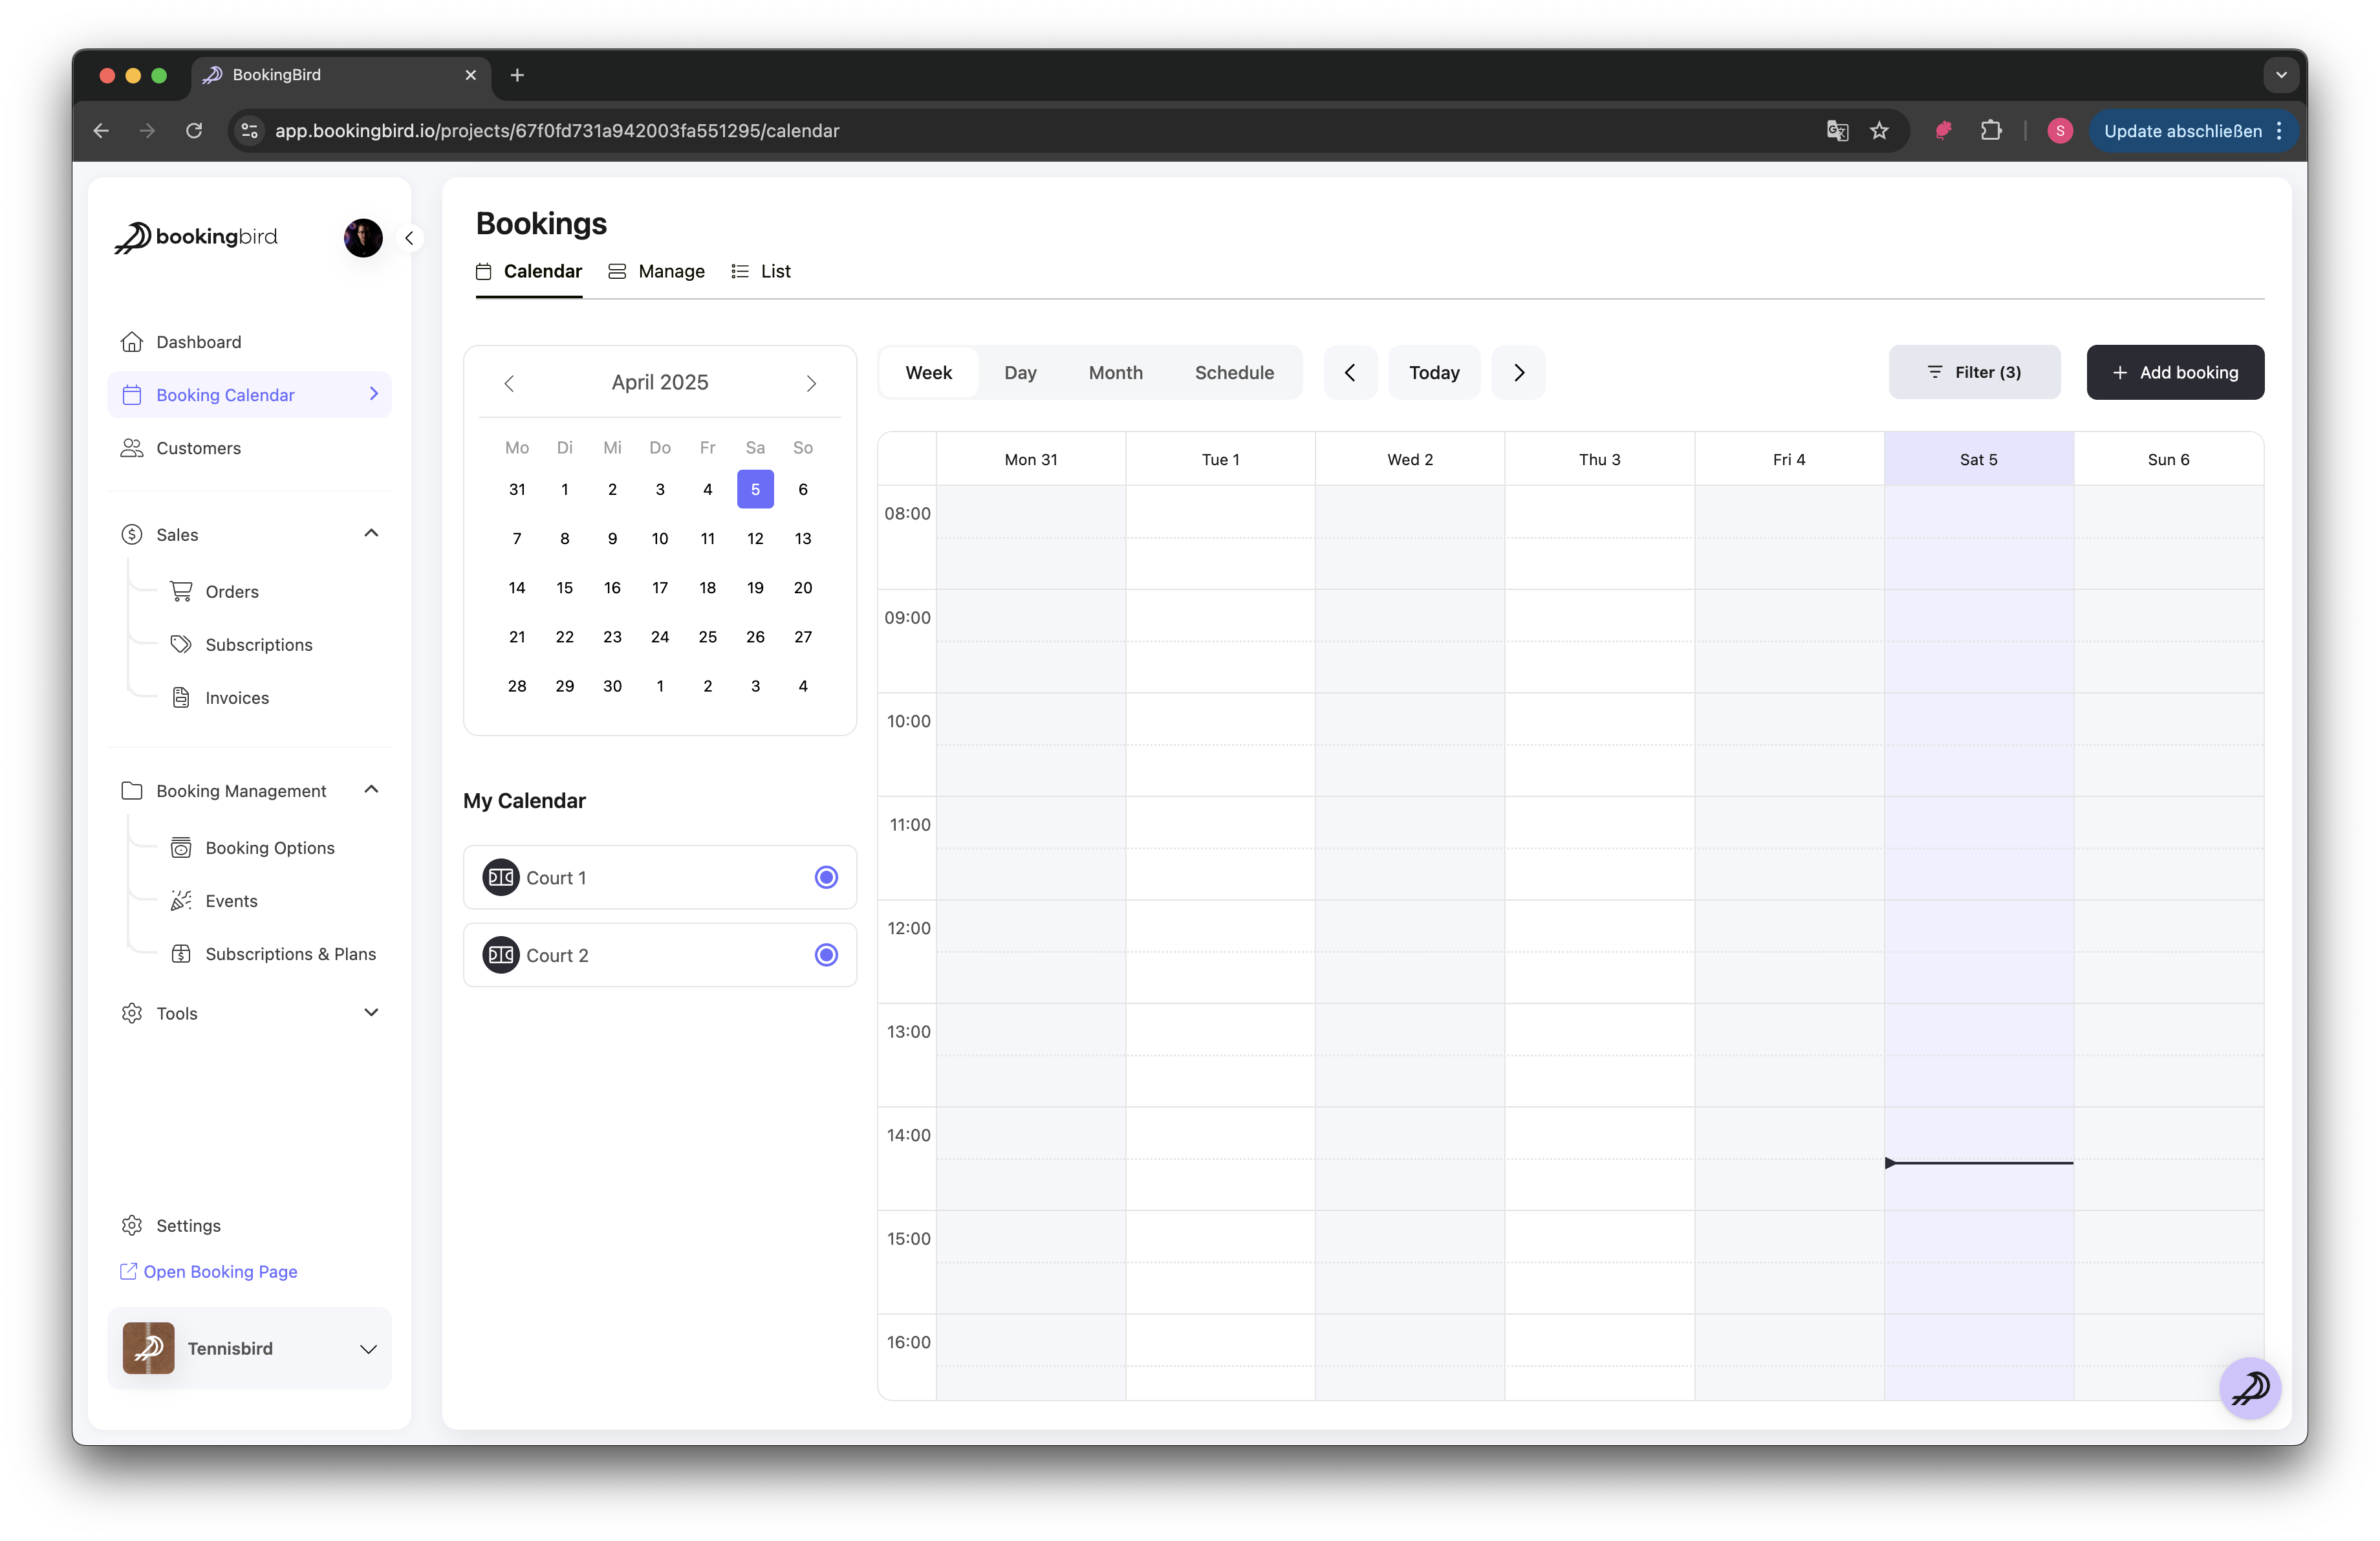The height and width of the screenshot is (1541, 2380).
Task: Switch to the List tab
Action: tap(761, 272)
